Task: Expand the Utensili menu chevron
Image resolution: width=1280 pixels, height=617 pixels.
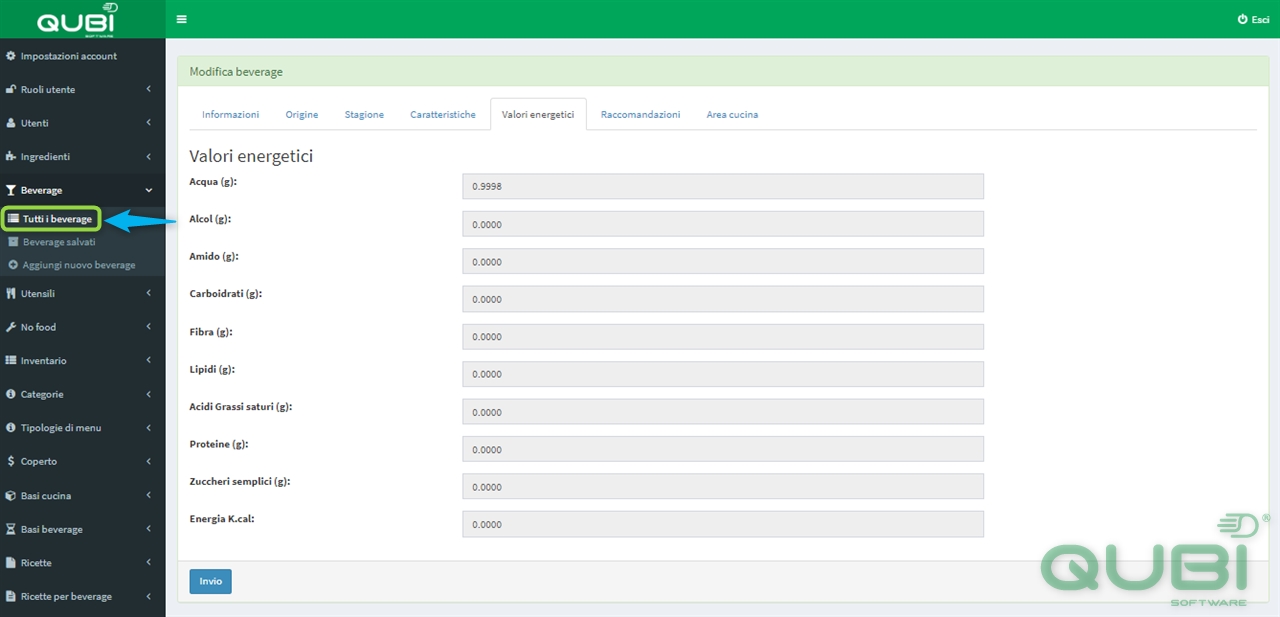Action: [148, 294]
